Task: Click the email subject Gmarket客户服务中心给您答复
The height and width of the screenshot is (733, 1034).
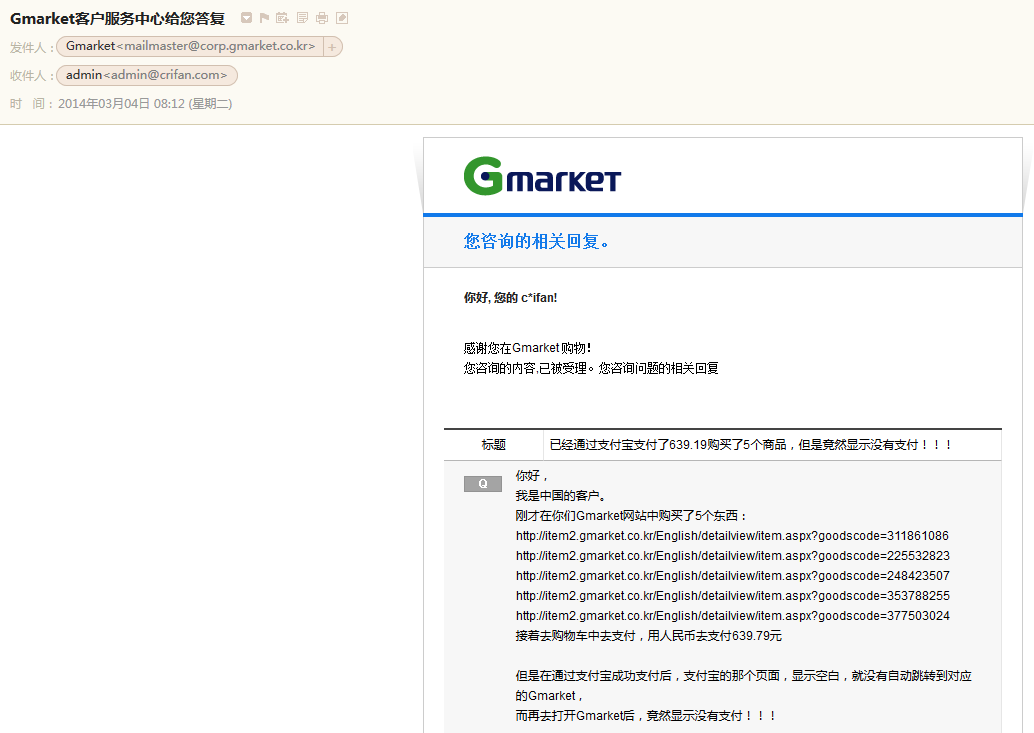Action: click(117, 18)
